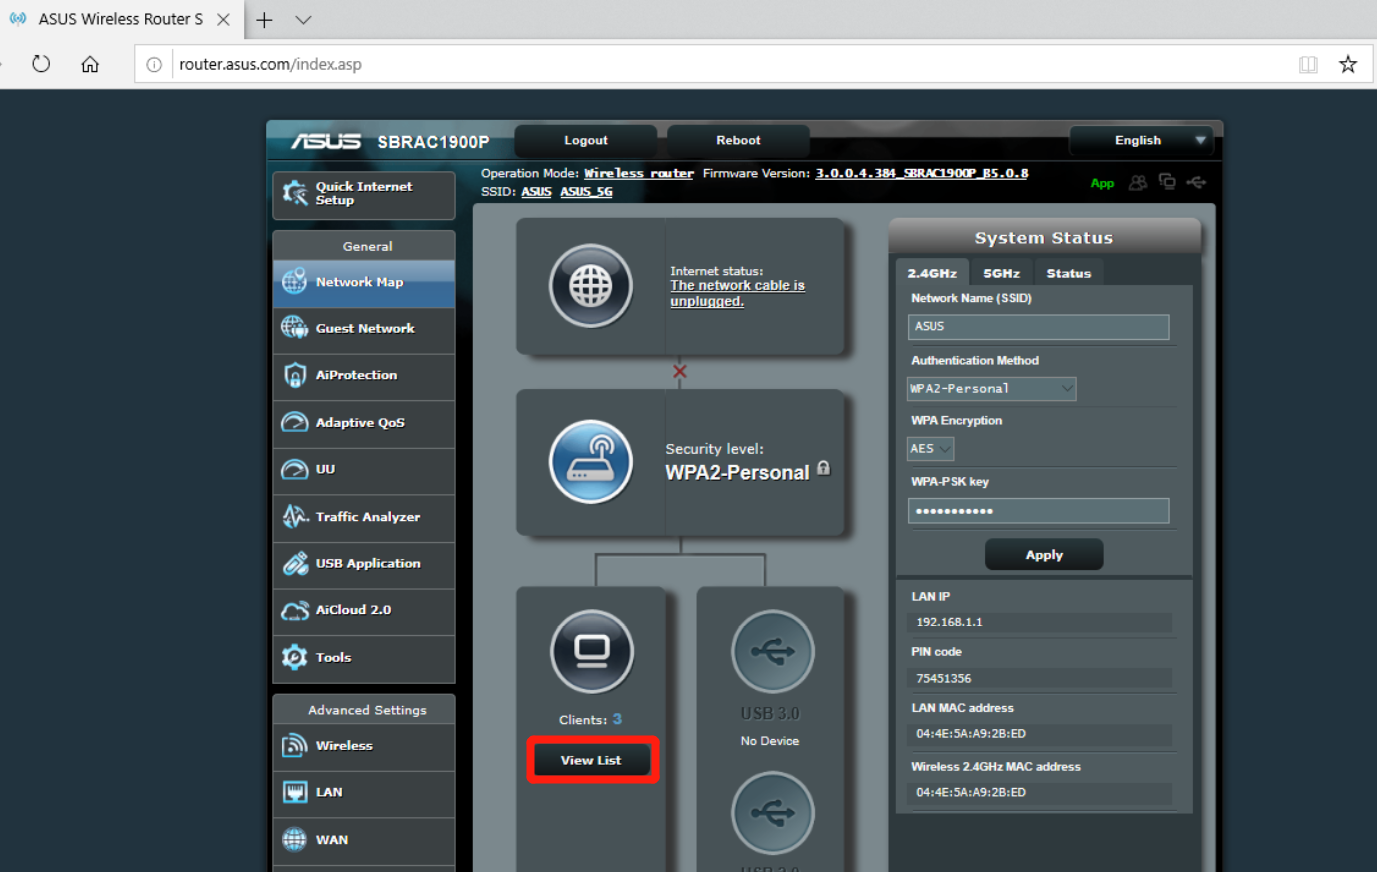Click the LAN IP value 192.168.1.1
The image size is (1377, 872).
pos(949,622)
